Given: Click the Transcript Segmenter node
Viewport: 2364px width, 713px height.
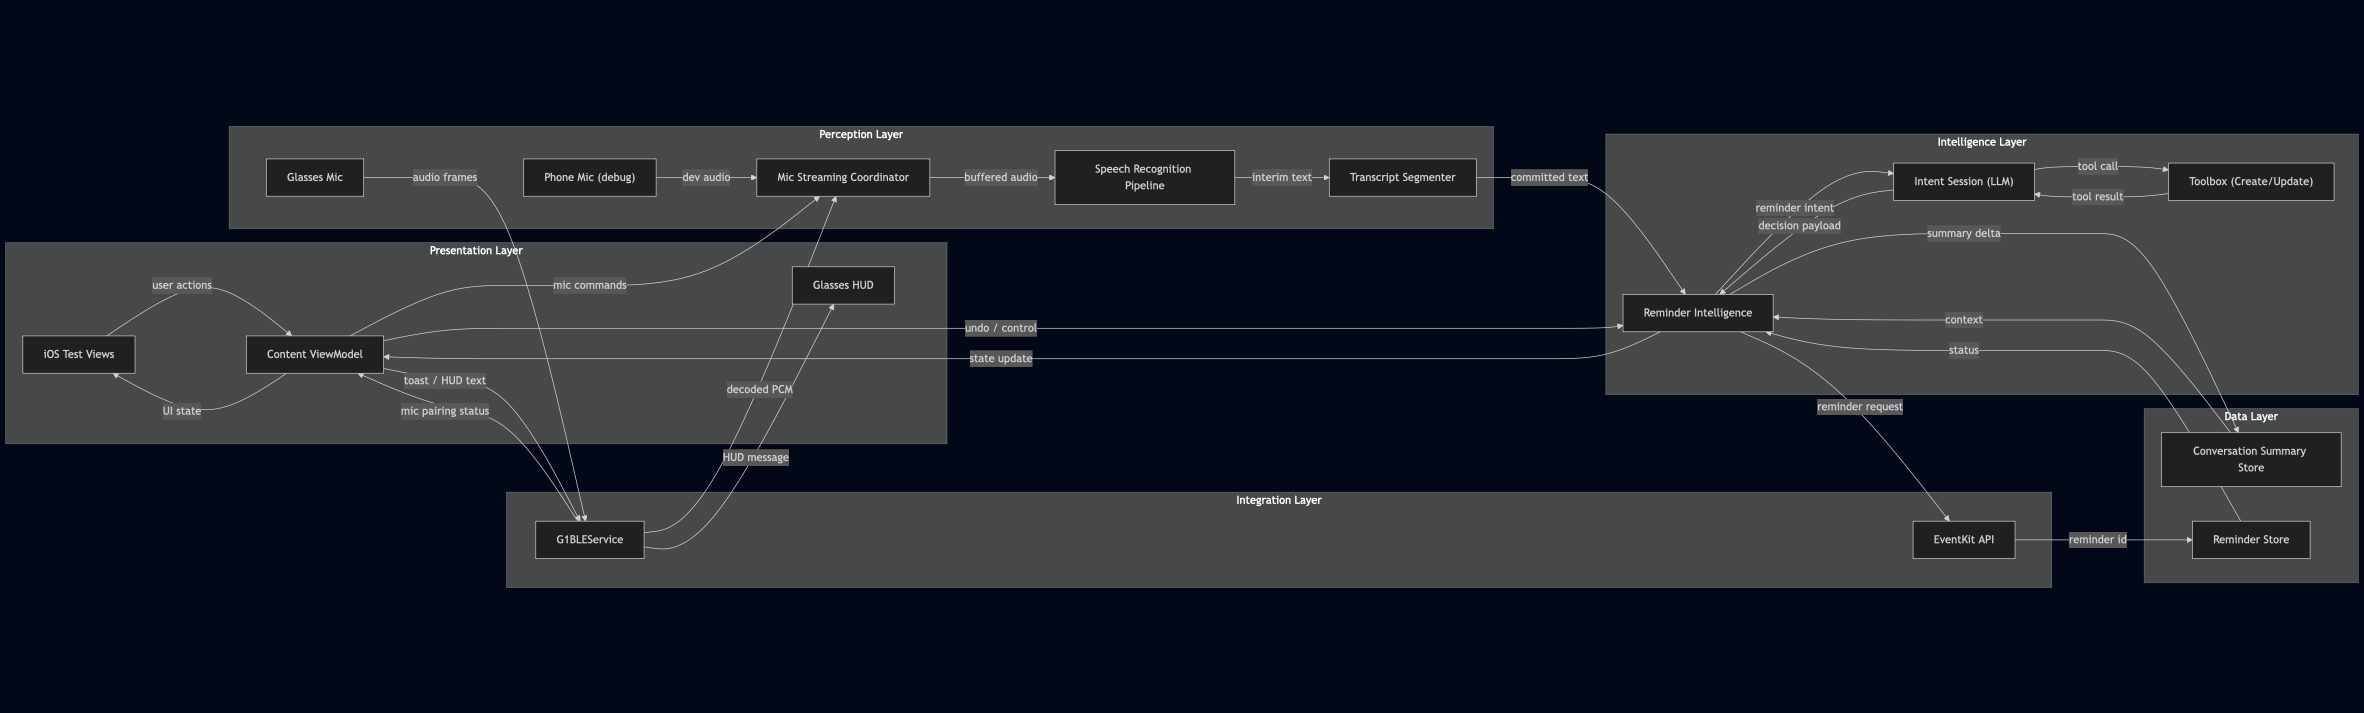Looking at the screenshot, I should pyautogui.click(x=1401, y=177).
